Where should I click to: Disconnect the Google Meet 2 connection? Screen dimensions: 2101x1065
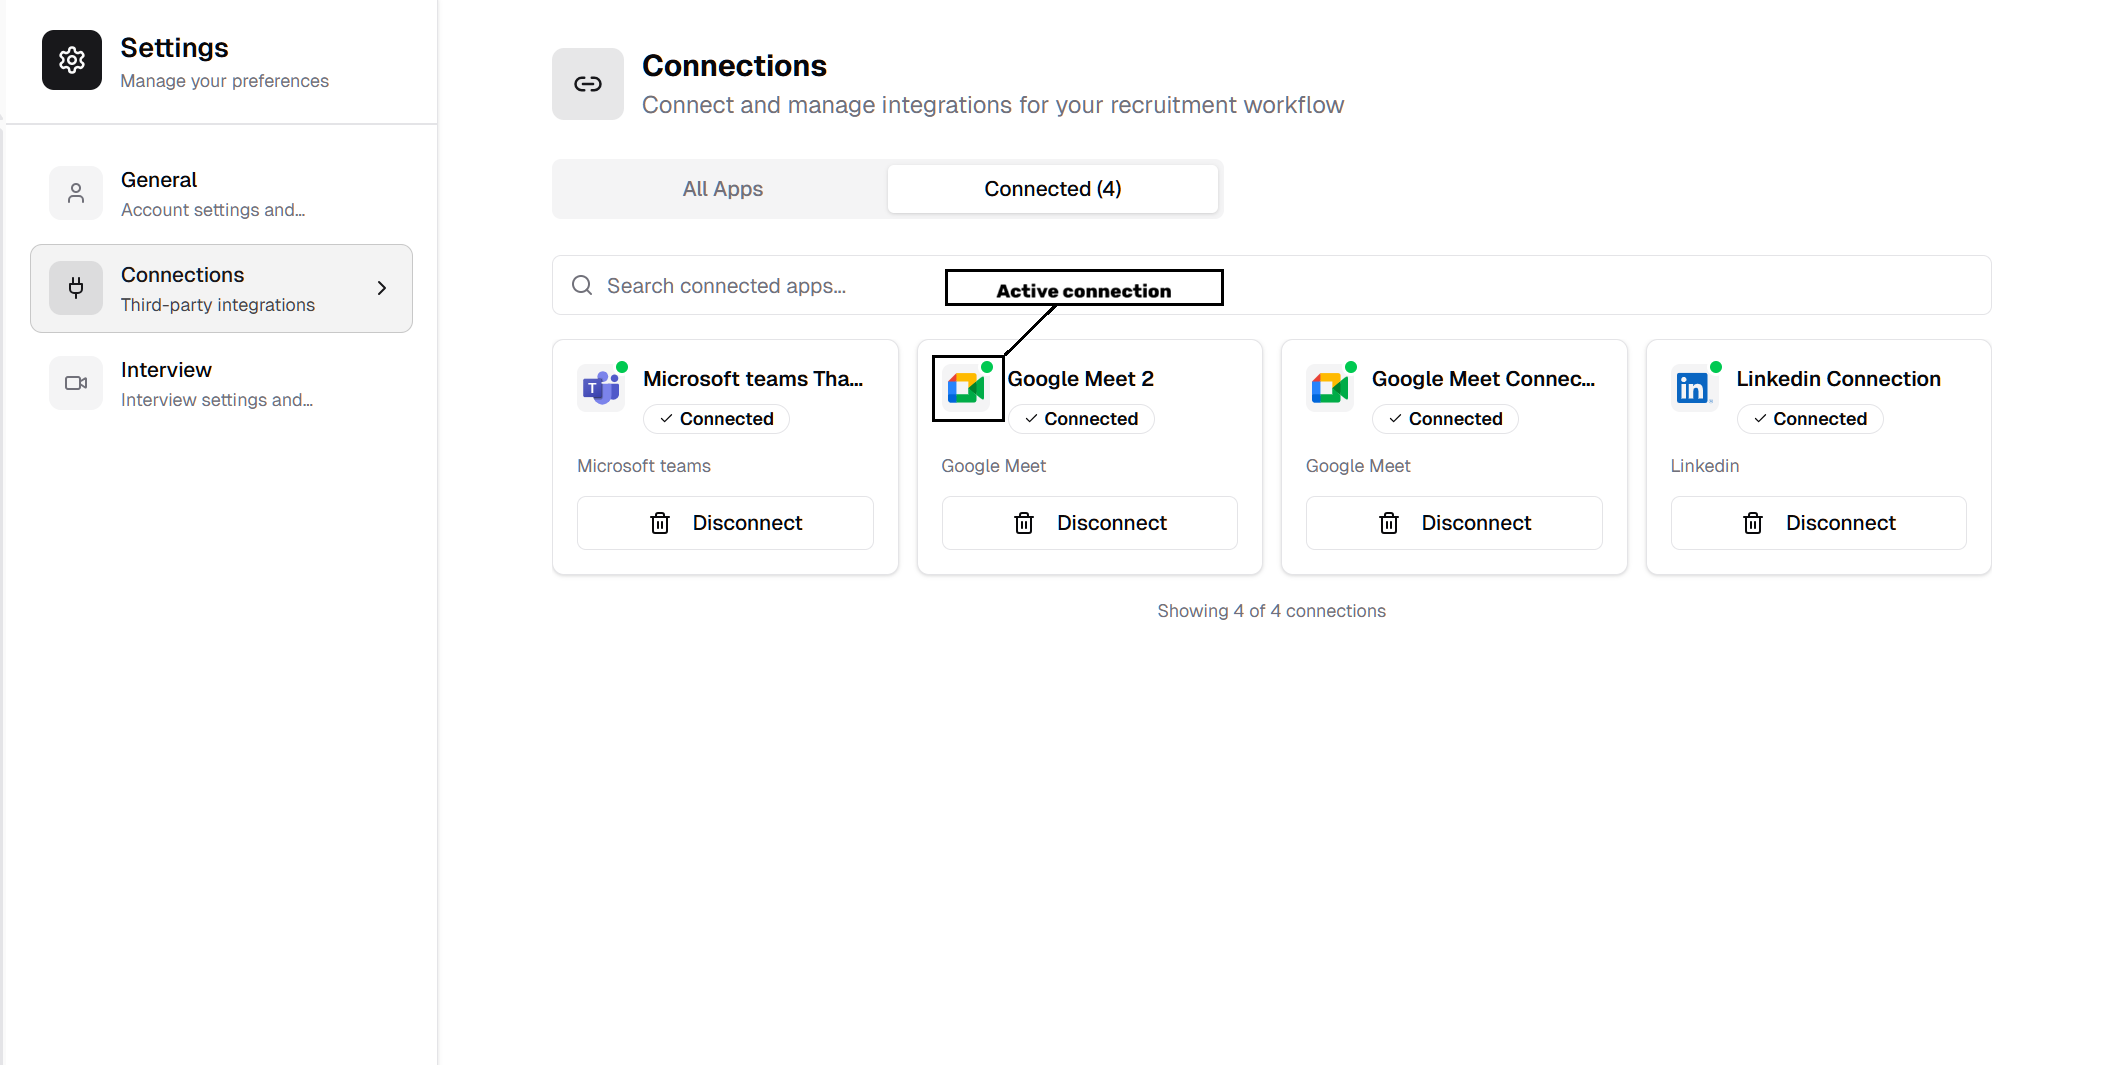coord(1089,523)
